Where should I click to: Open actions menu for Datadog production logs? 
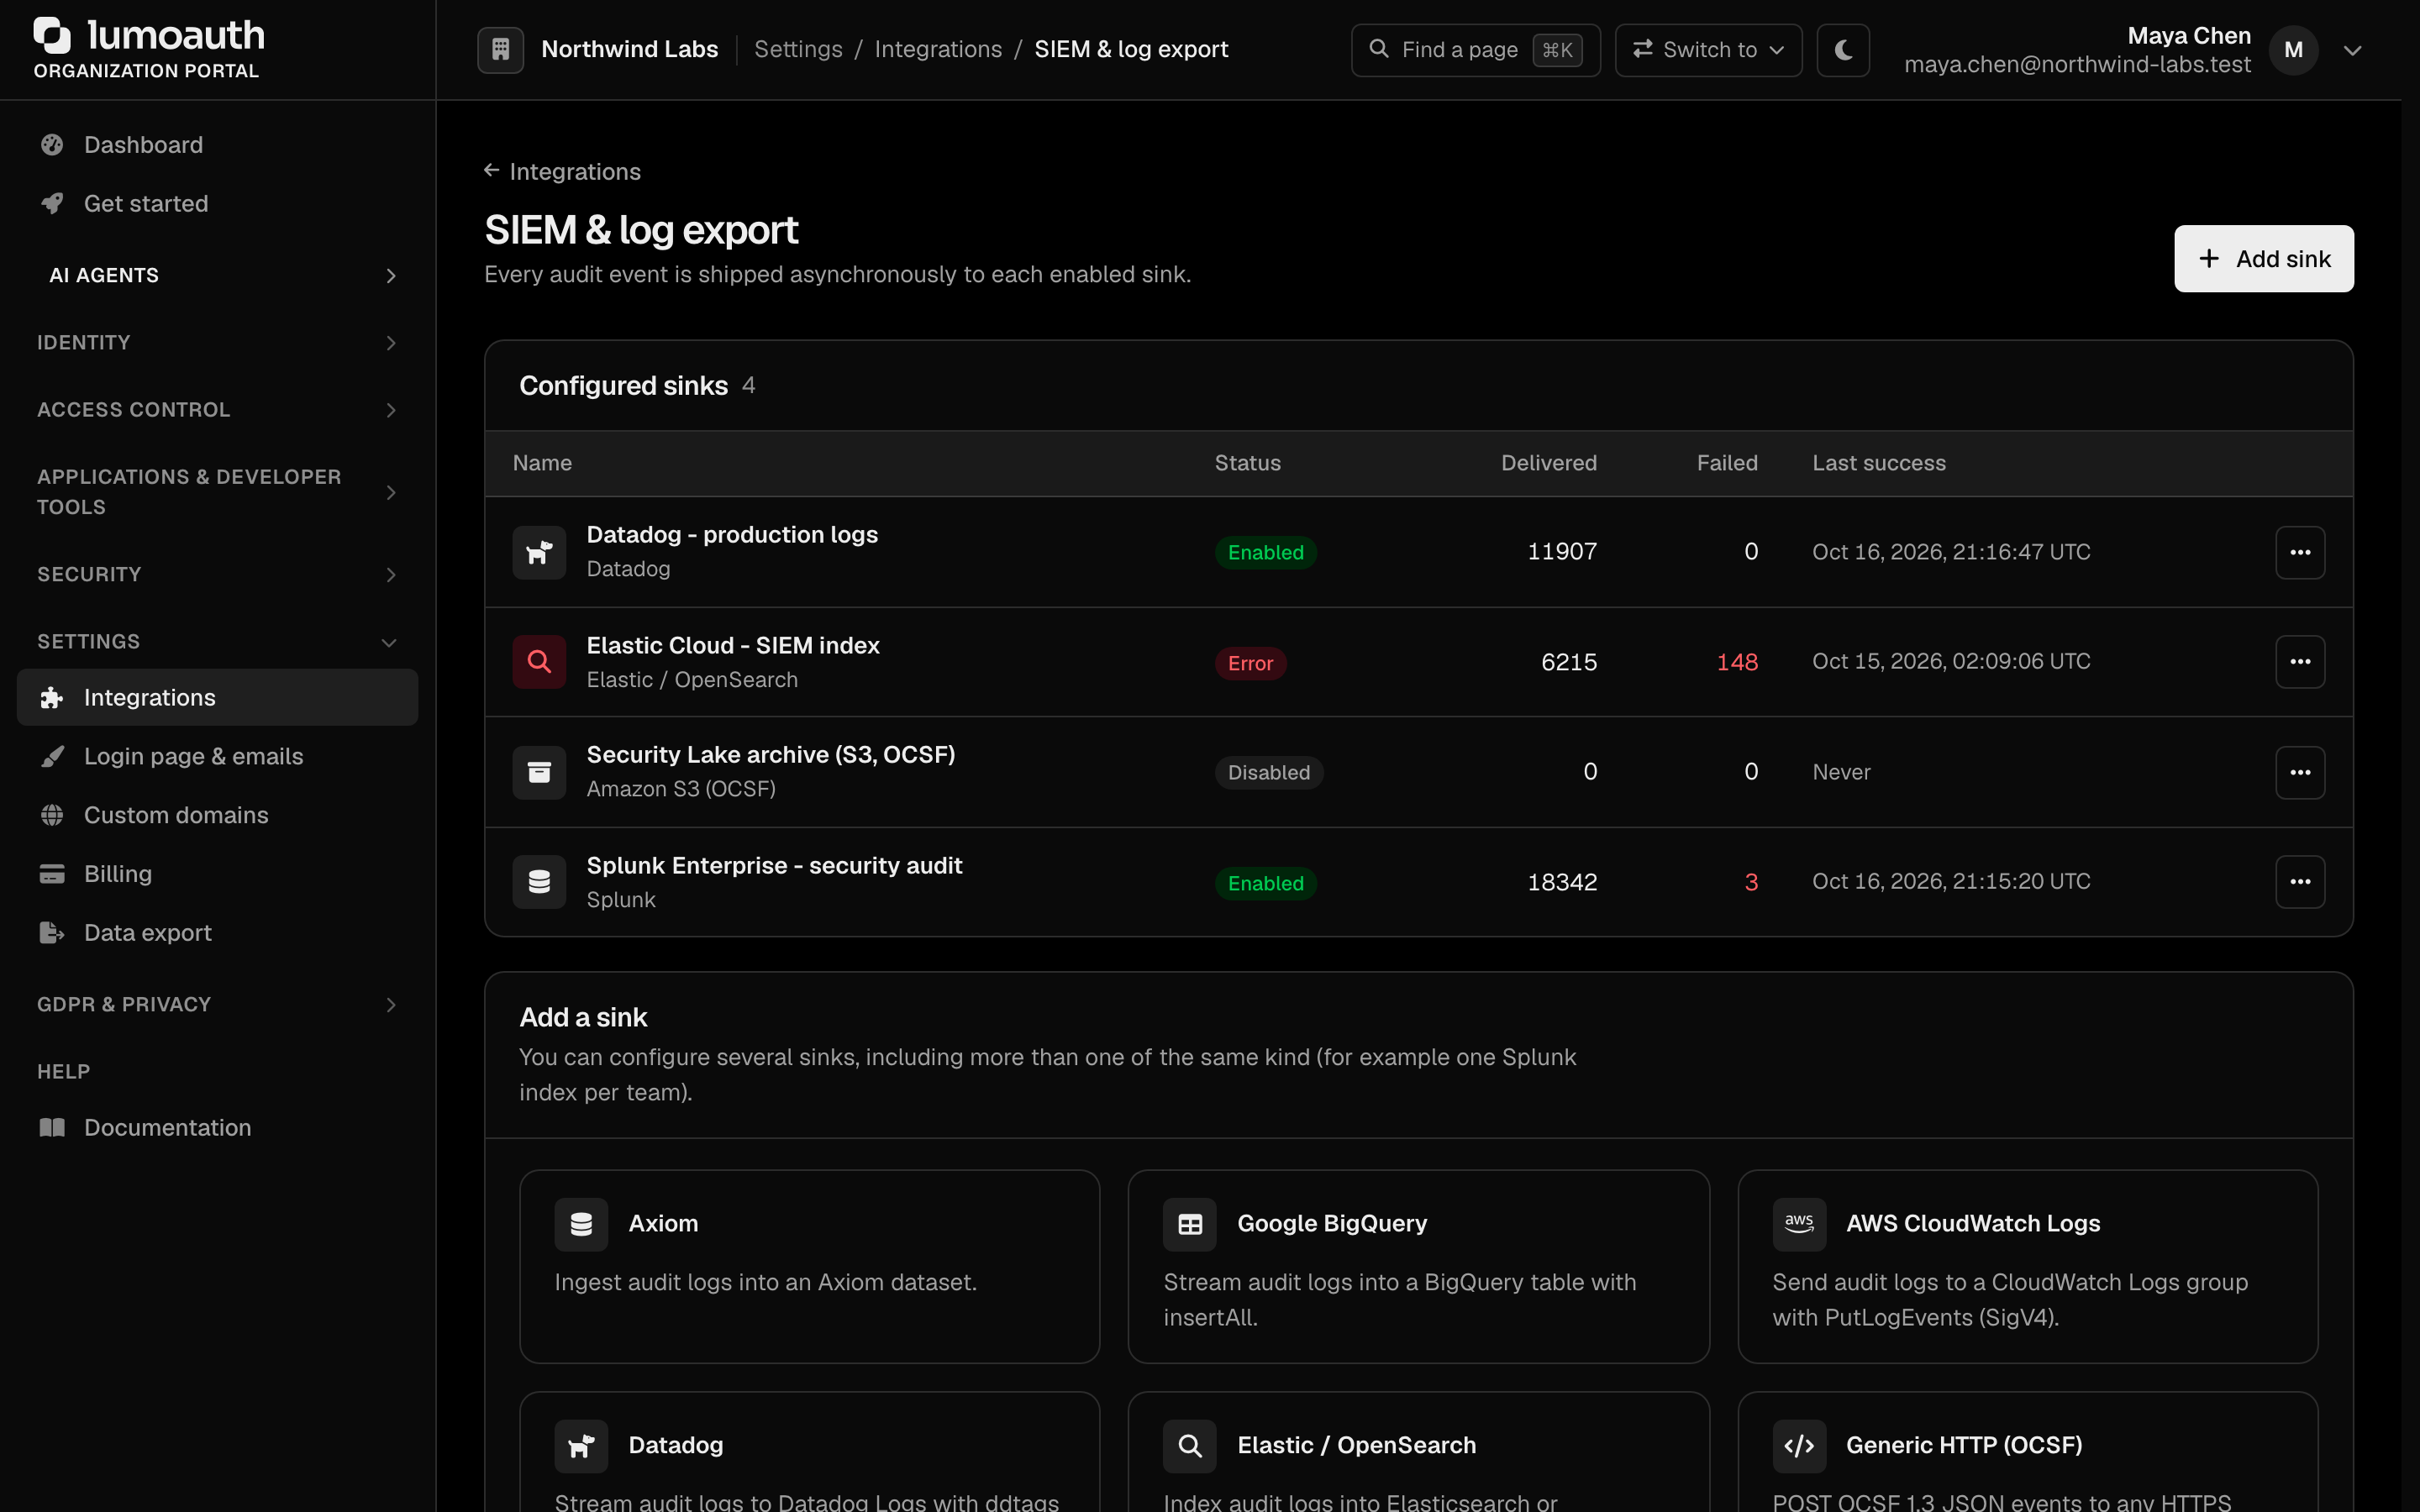click(x=2300, y=552)
